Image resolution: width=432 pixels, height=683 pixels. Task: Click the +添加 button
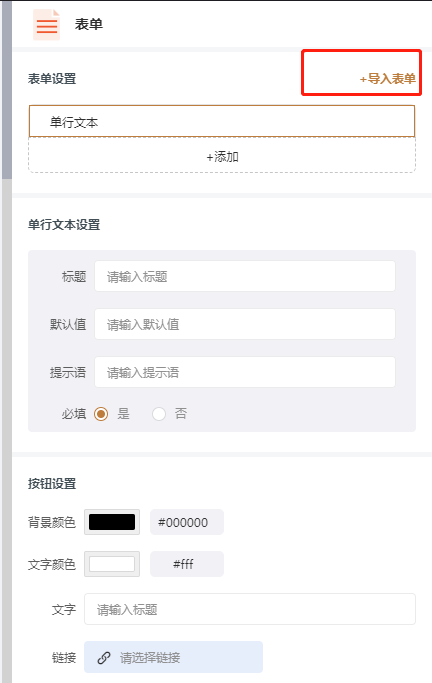point(222,156)
